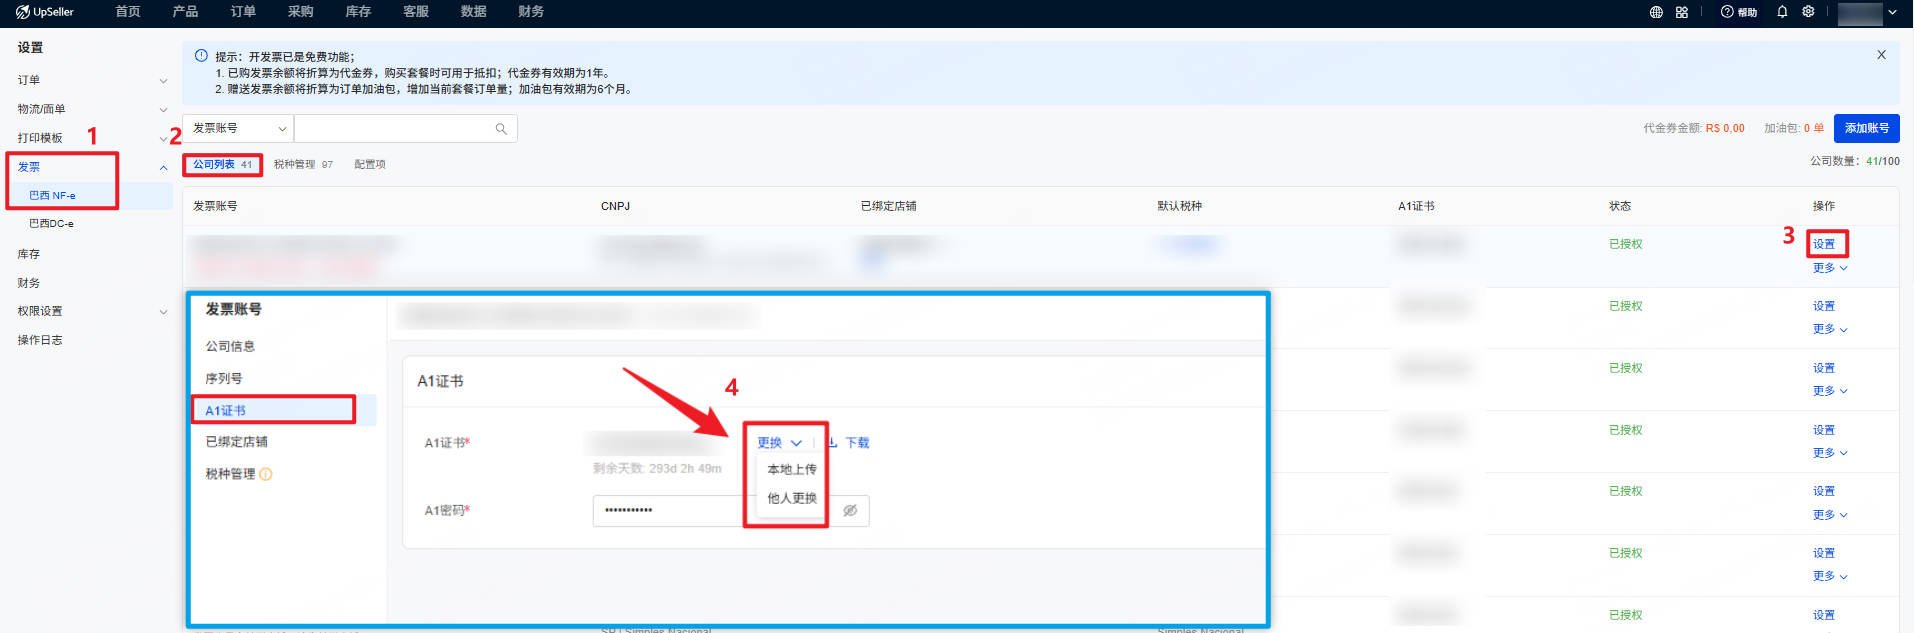This screenshot has height=633, width=1914.
Task: Switch to the 税种管理 tab
Action: pos(303,164)
